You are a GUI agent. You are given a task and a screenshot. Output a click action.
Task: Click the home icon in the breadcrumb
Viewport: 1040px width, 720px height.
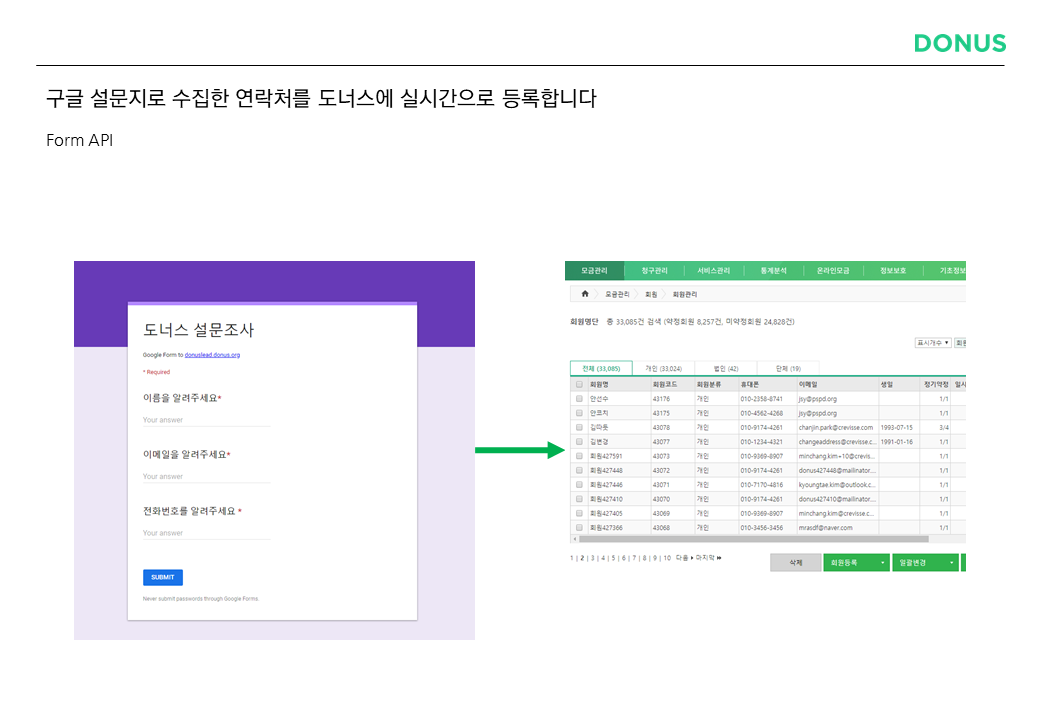[x=584, y=294]
